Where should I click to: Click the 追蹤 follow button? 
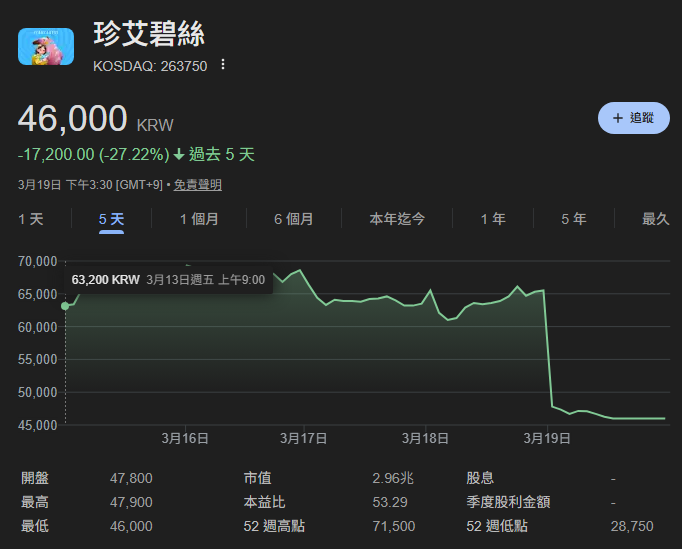coord(633,118)
